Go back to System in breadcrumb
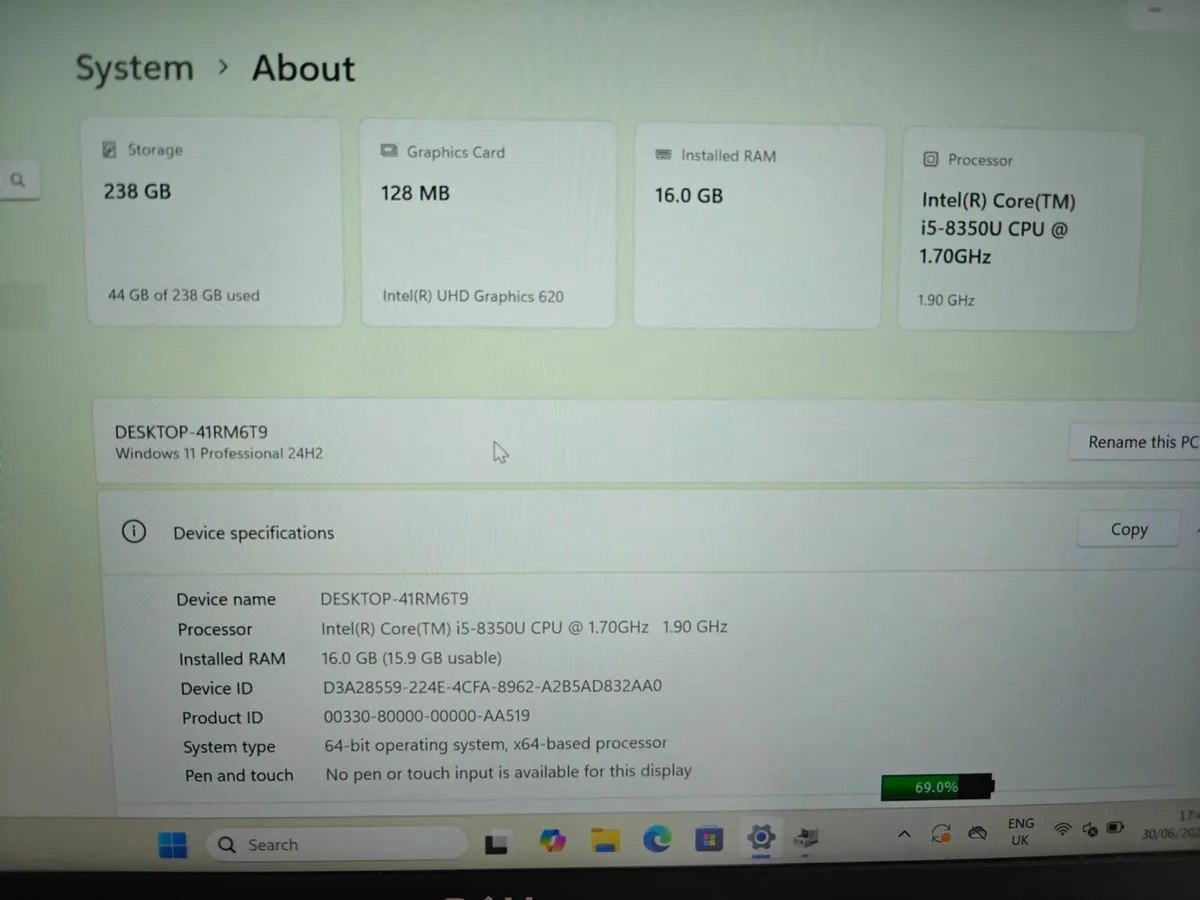This screenshot has width=1200, height=900. (x=135, y=68)
